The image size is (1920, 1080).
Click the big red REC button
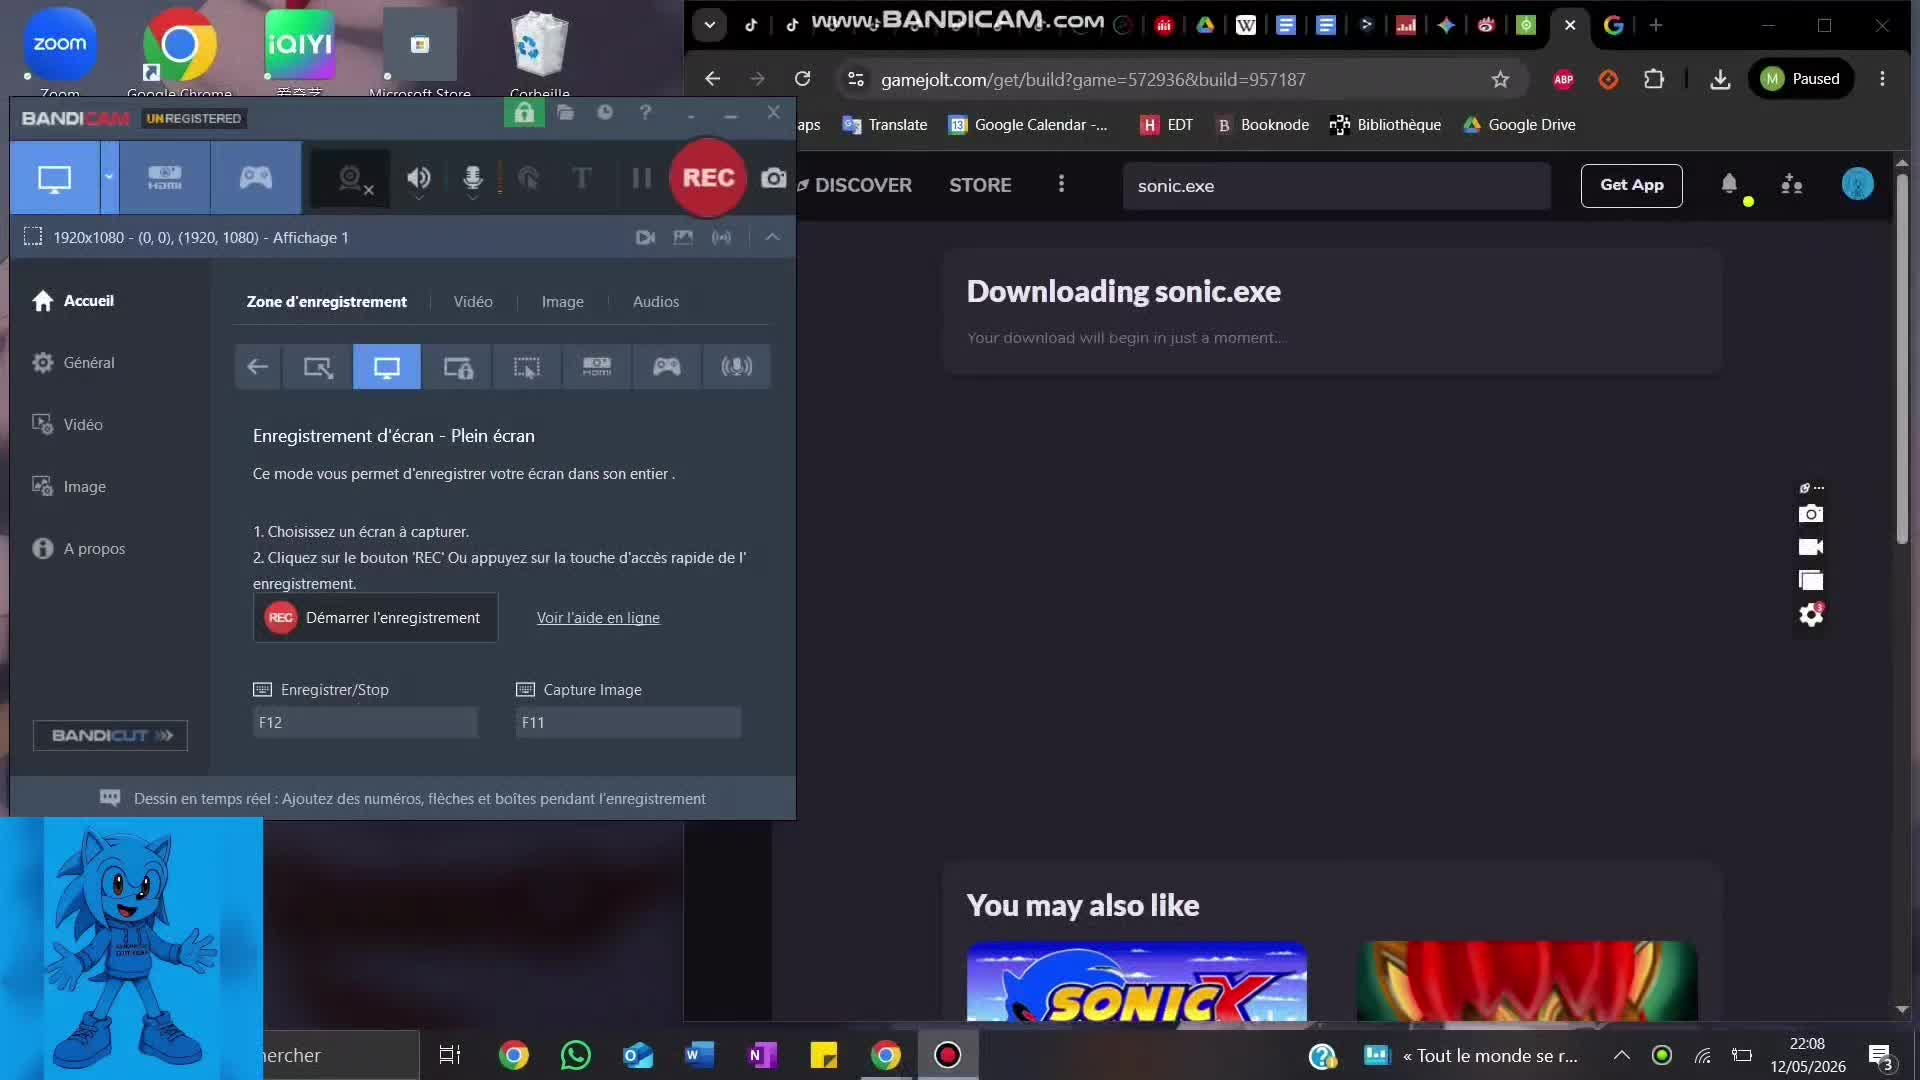tap(708, 178)
